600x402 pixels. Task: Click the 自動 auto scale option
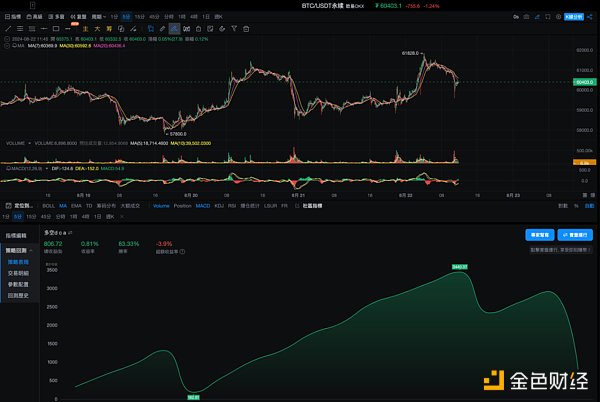tap(589, 206)
